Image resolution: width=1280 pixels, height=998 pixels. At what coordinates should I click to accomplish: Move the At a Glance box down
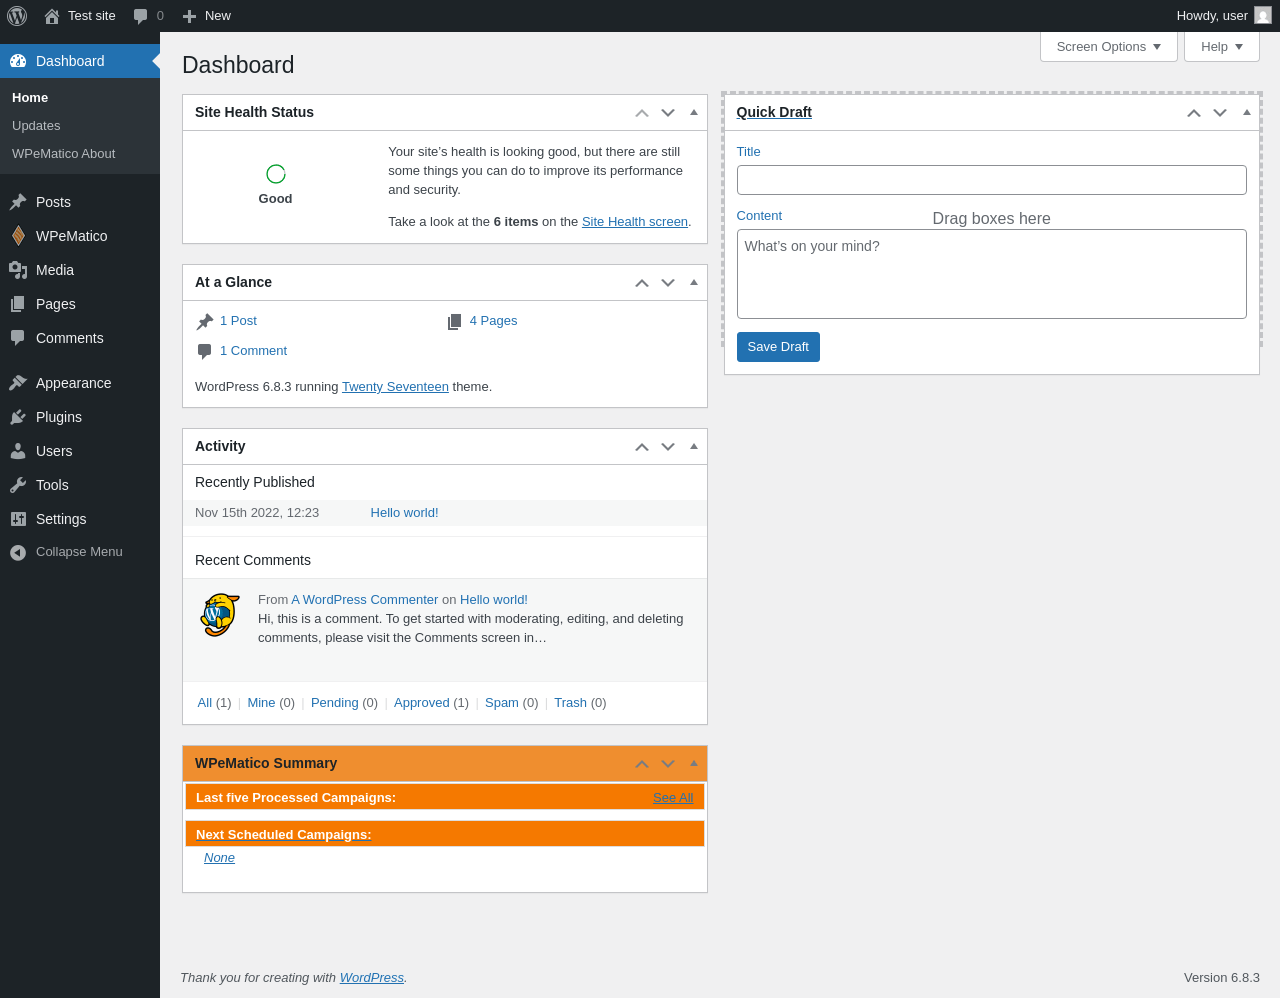(x=668, y=283)
